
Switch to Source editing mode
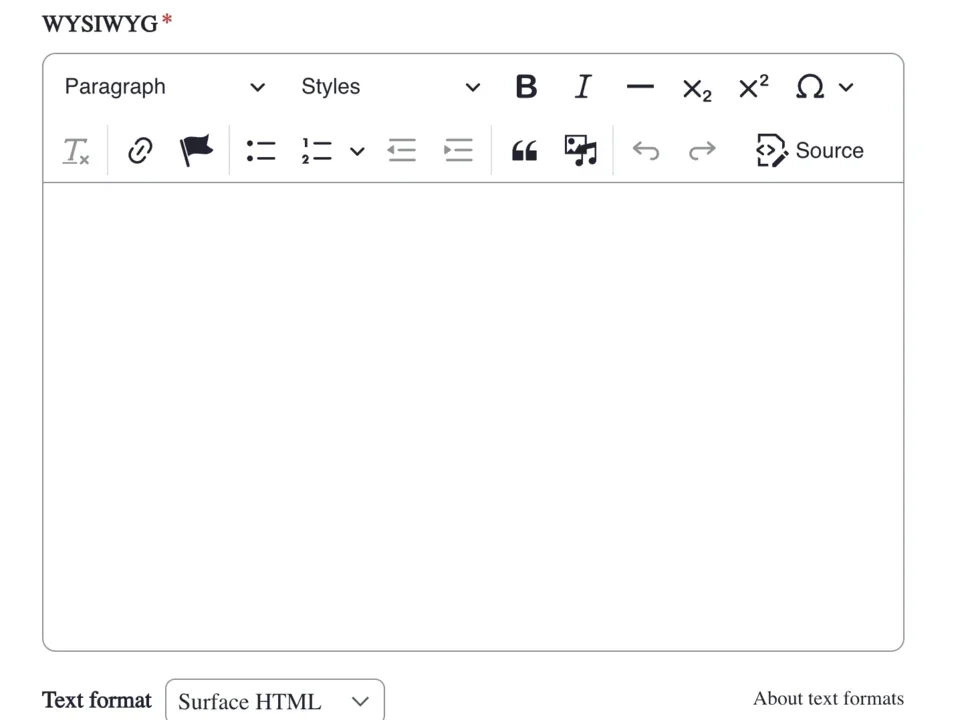pos(810,150)
